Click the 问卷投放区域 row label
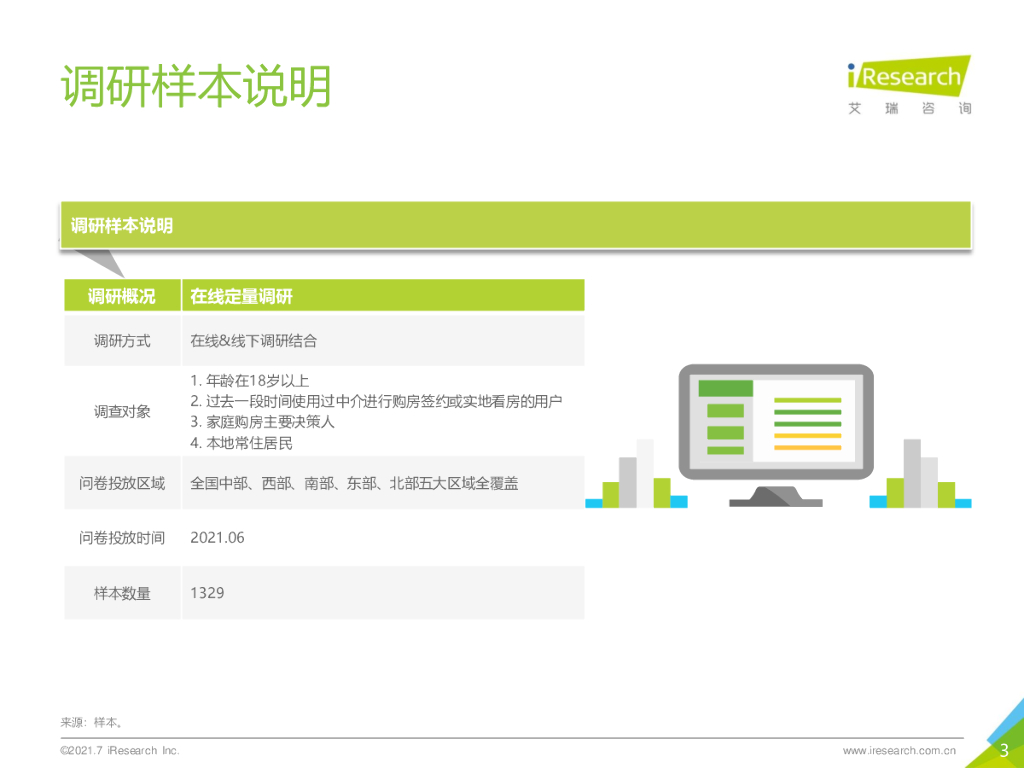This screenshot has height=768, width=1024. 122,483
